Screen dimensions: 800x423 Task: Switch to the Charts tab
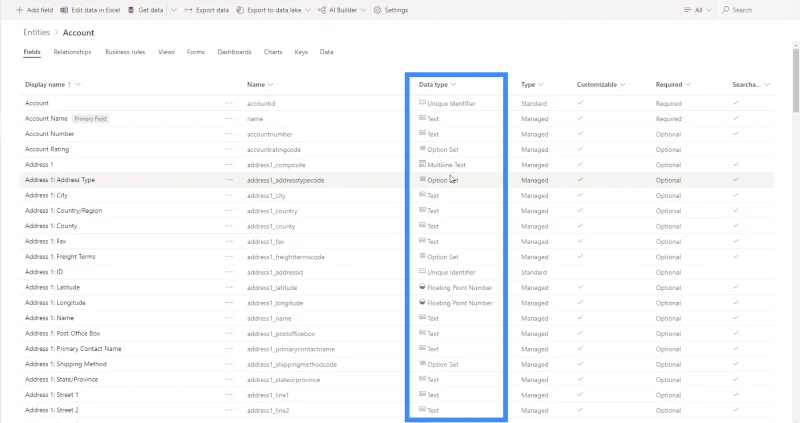pyautogui.click(x=273, y=52)
